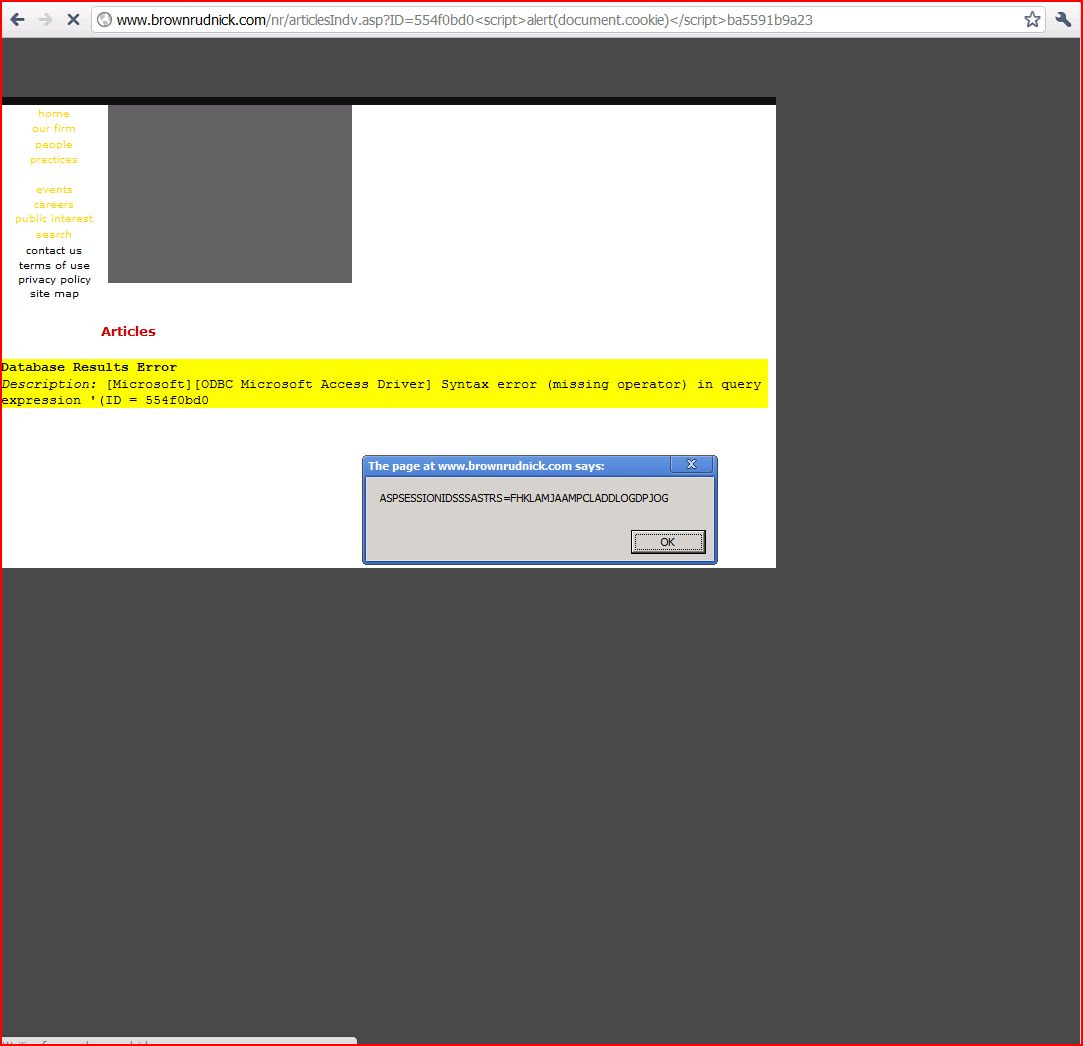Image resolution: width=1083 pixels, height=1046 pixels.
Task: Open the public interest link
Action: point(54,218)
